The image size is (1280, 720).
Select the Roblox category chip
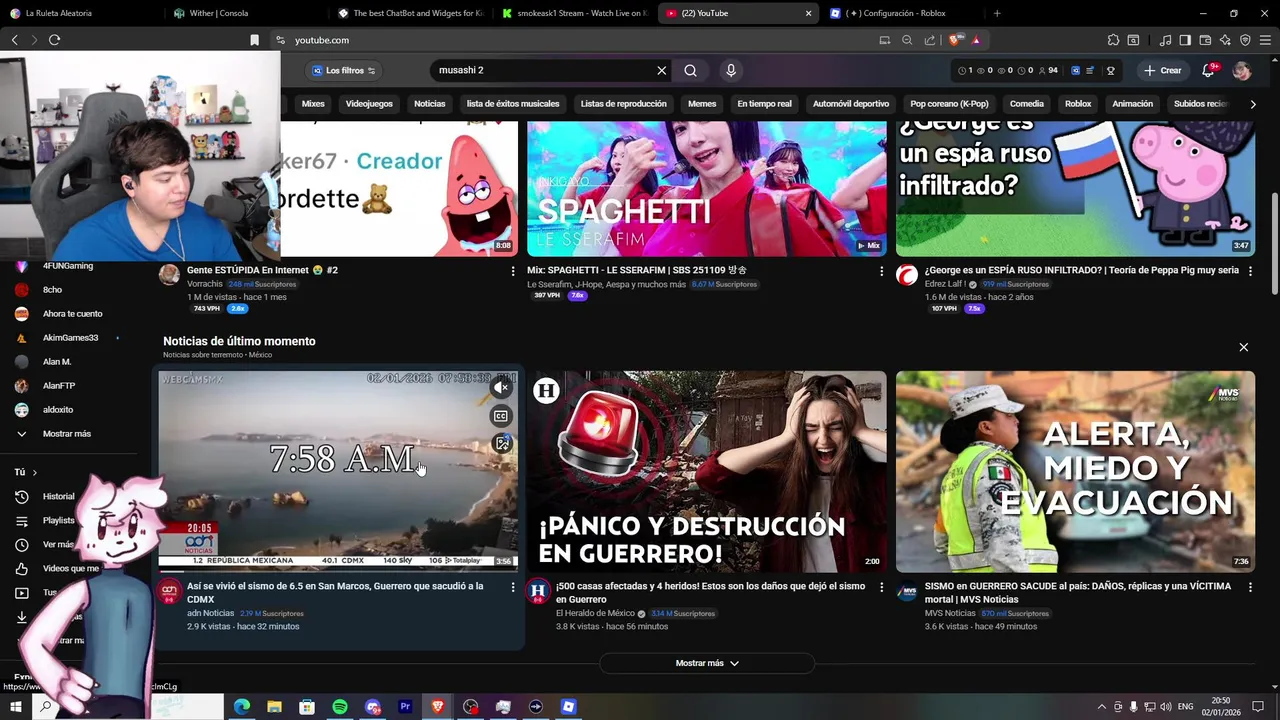[x=1078, y=104]
